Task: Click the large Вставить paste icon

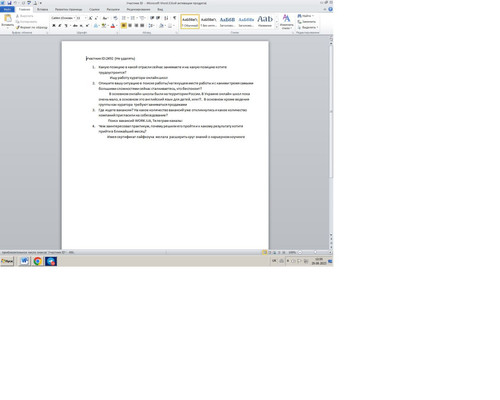Action: [x=7, y=19]
